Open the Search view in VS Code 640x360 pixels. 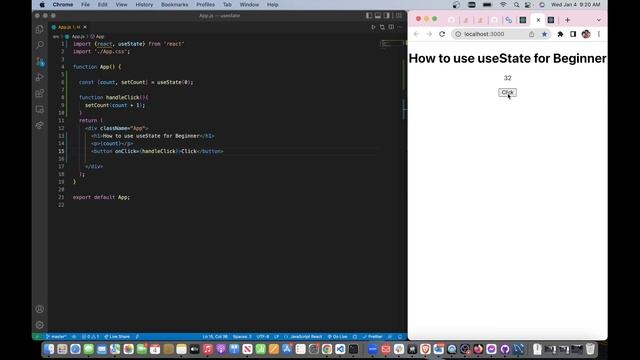[x=40, y=45]
